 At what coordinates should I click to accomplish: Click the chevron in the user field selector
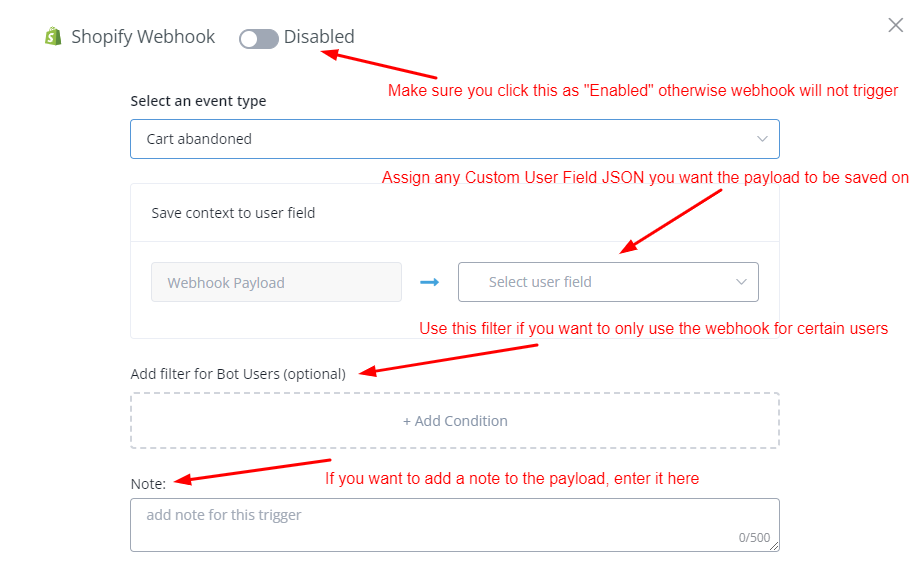pyautogui.click(x=742, y=282)
